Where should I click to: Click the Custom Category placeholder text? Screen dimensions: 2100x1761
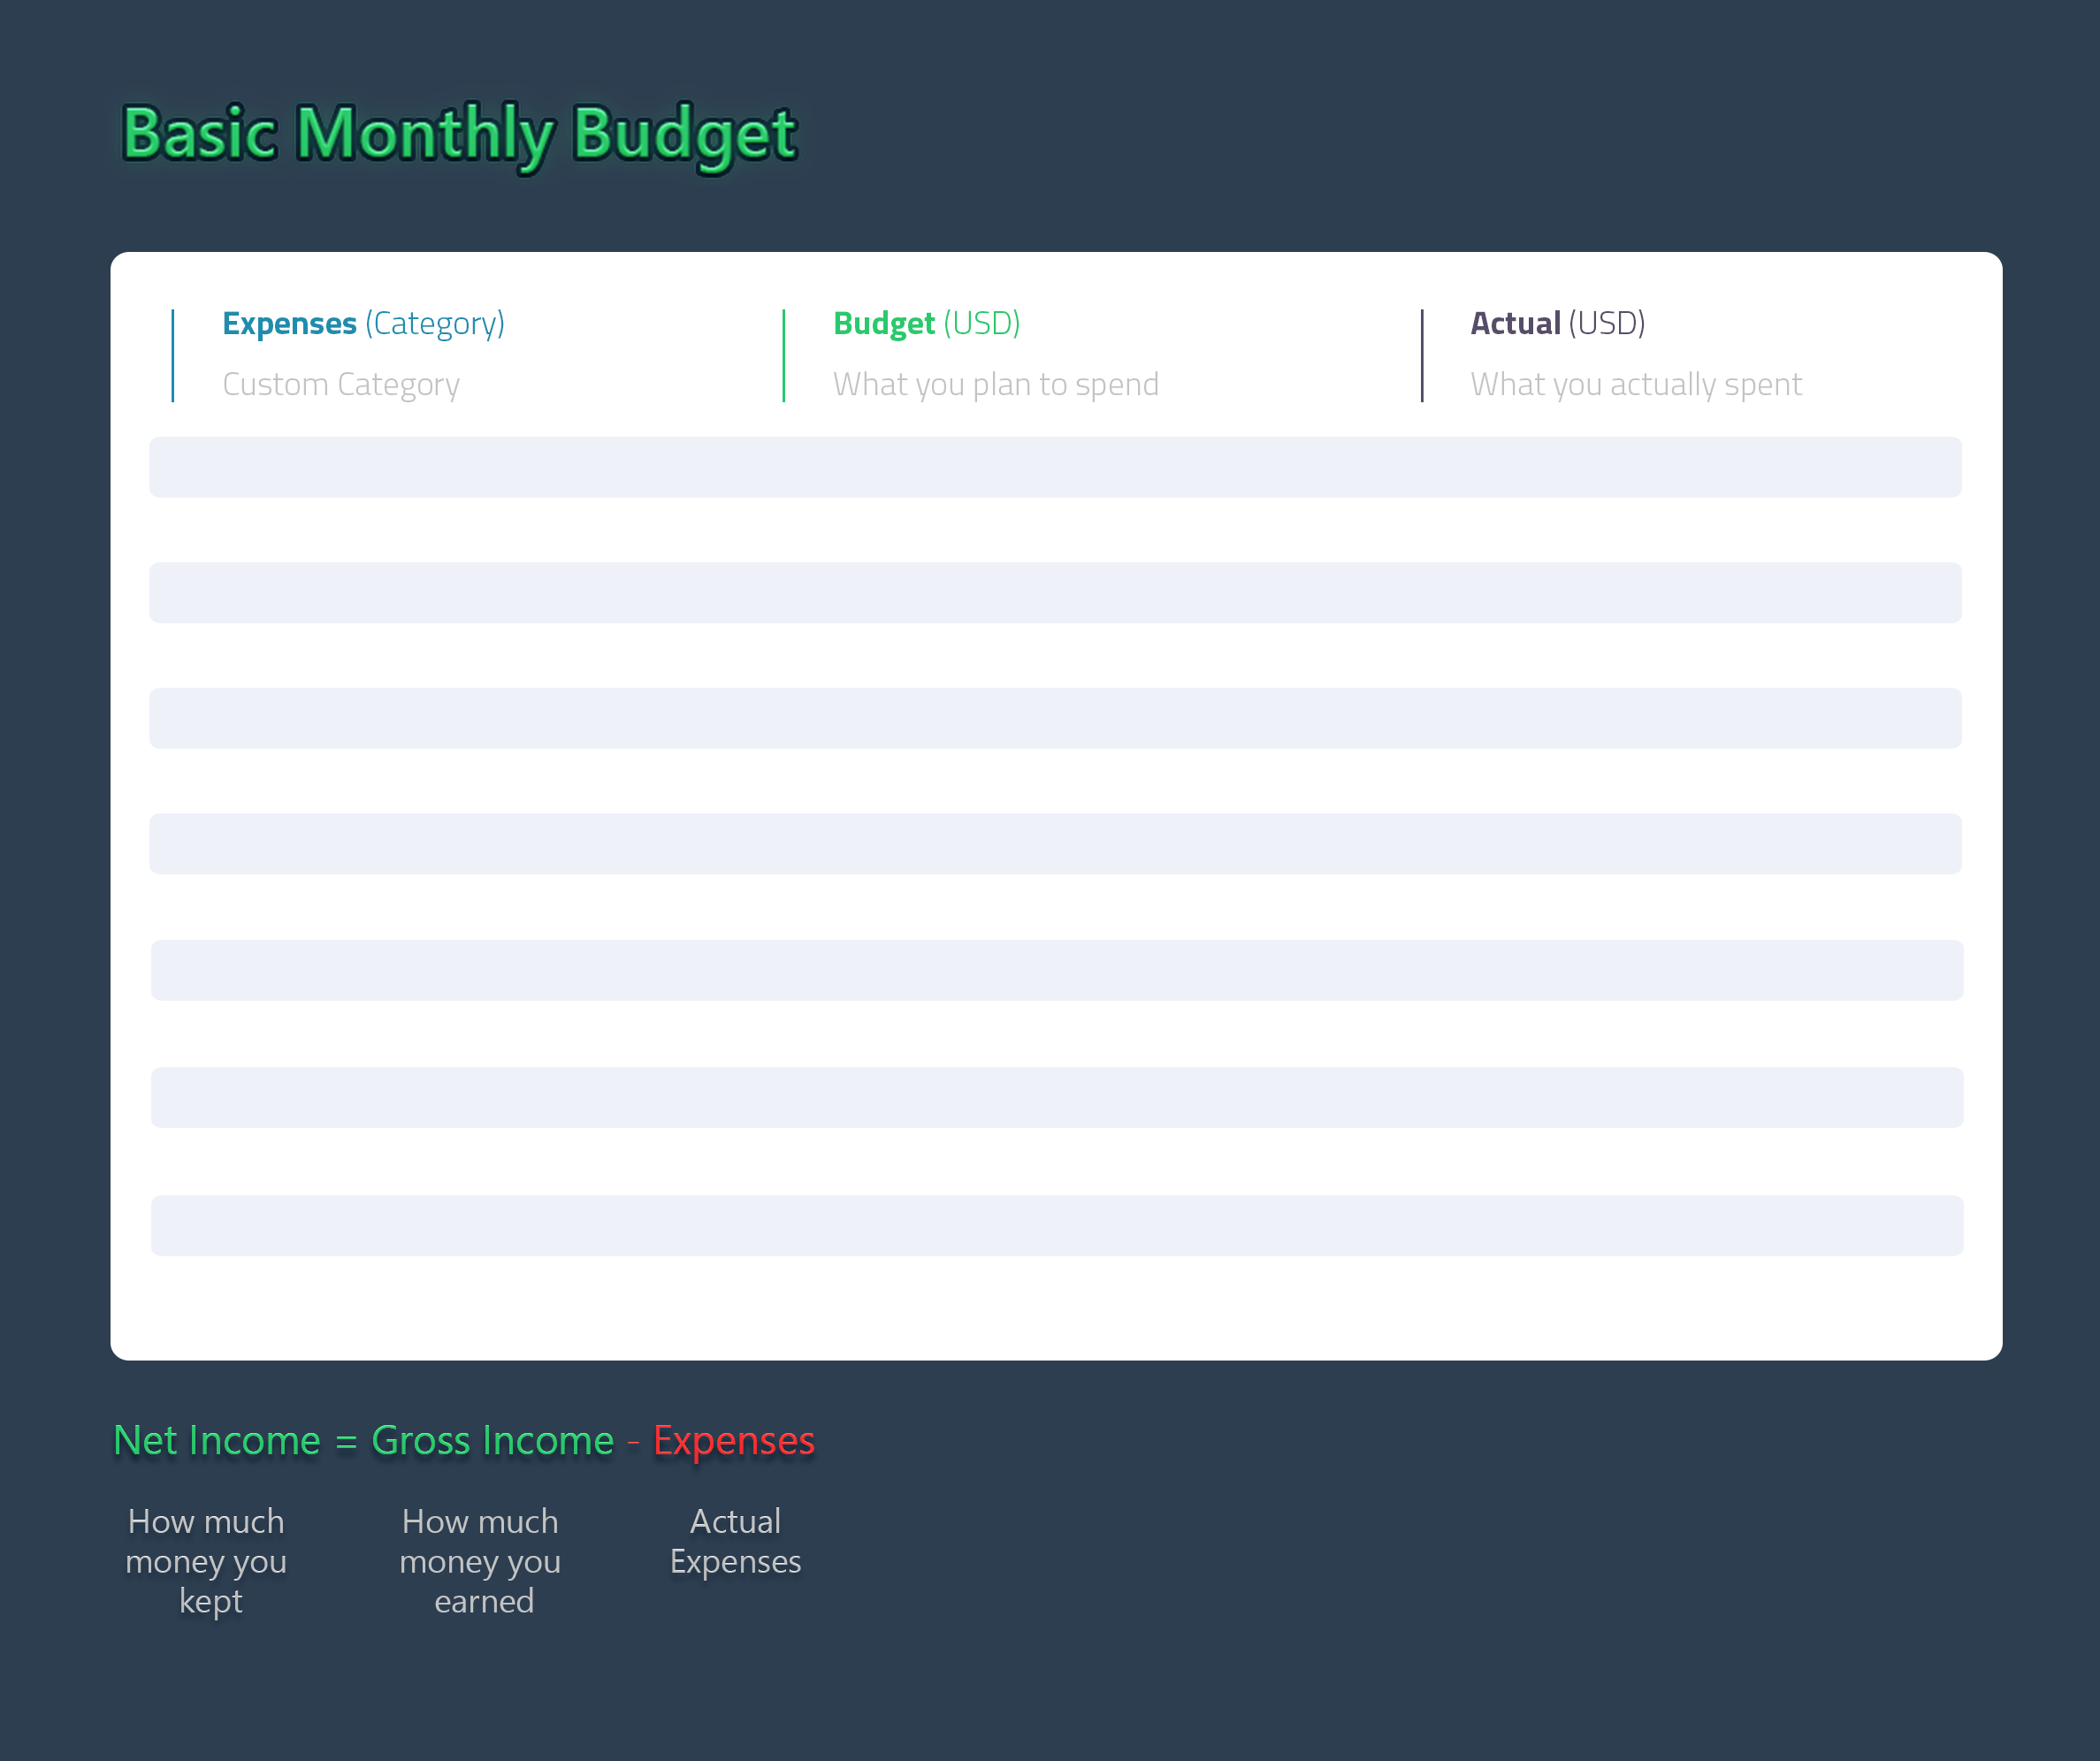point(341,384)
